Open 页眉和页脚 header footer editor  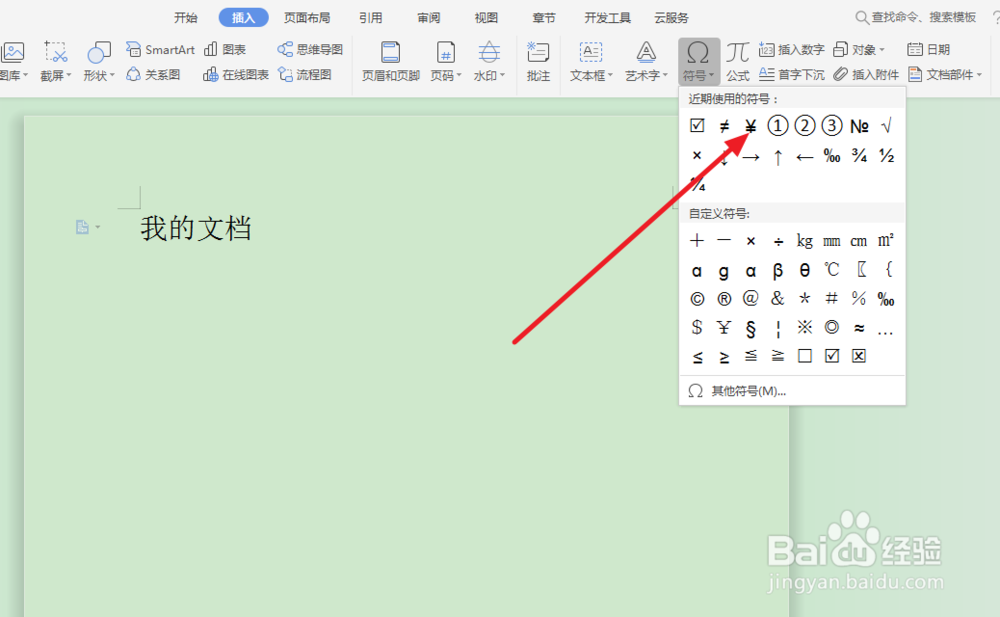[x=389, y=58]
